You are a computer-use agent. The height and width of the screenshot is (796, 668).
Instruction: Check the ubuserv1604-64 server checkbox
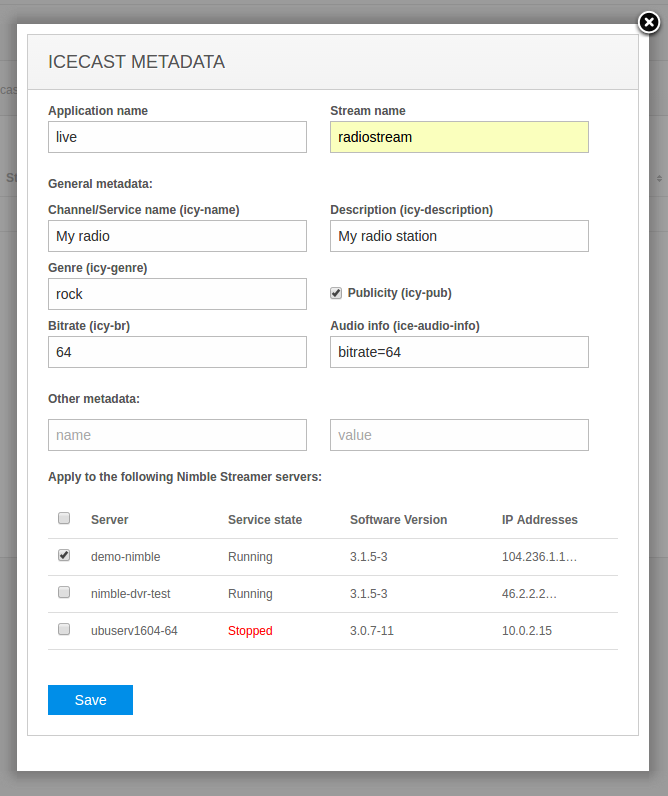click(x=64, y=629)
